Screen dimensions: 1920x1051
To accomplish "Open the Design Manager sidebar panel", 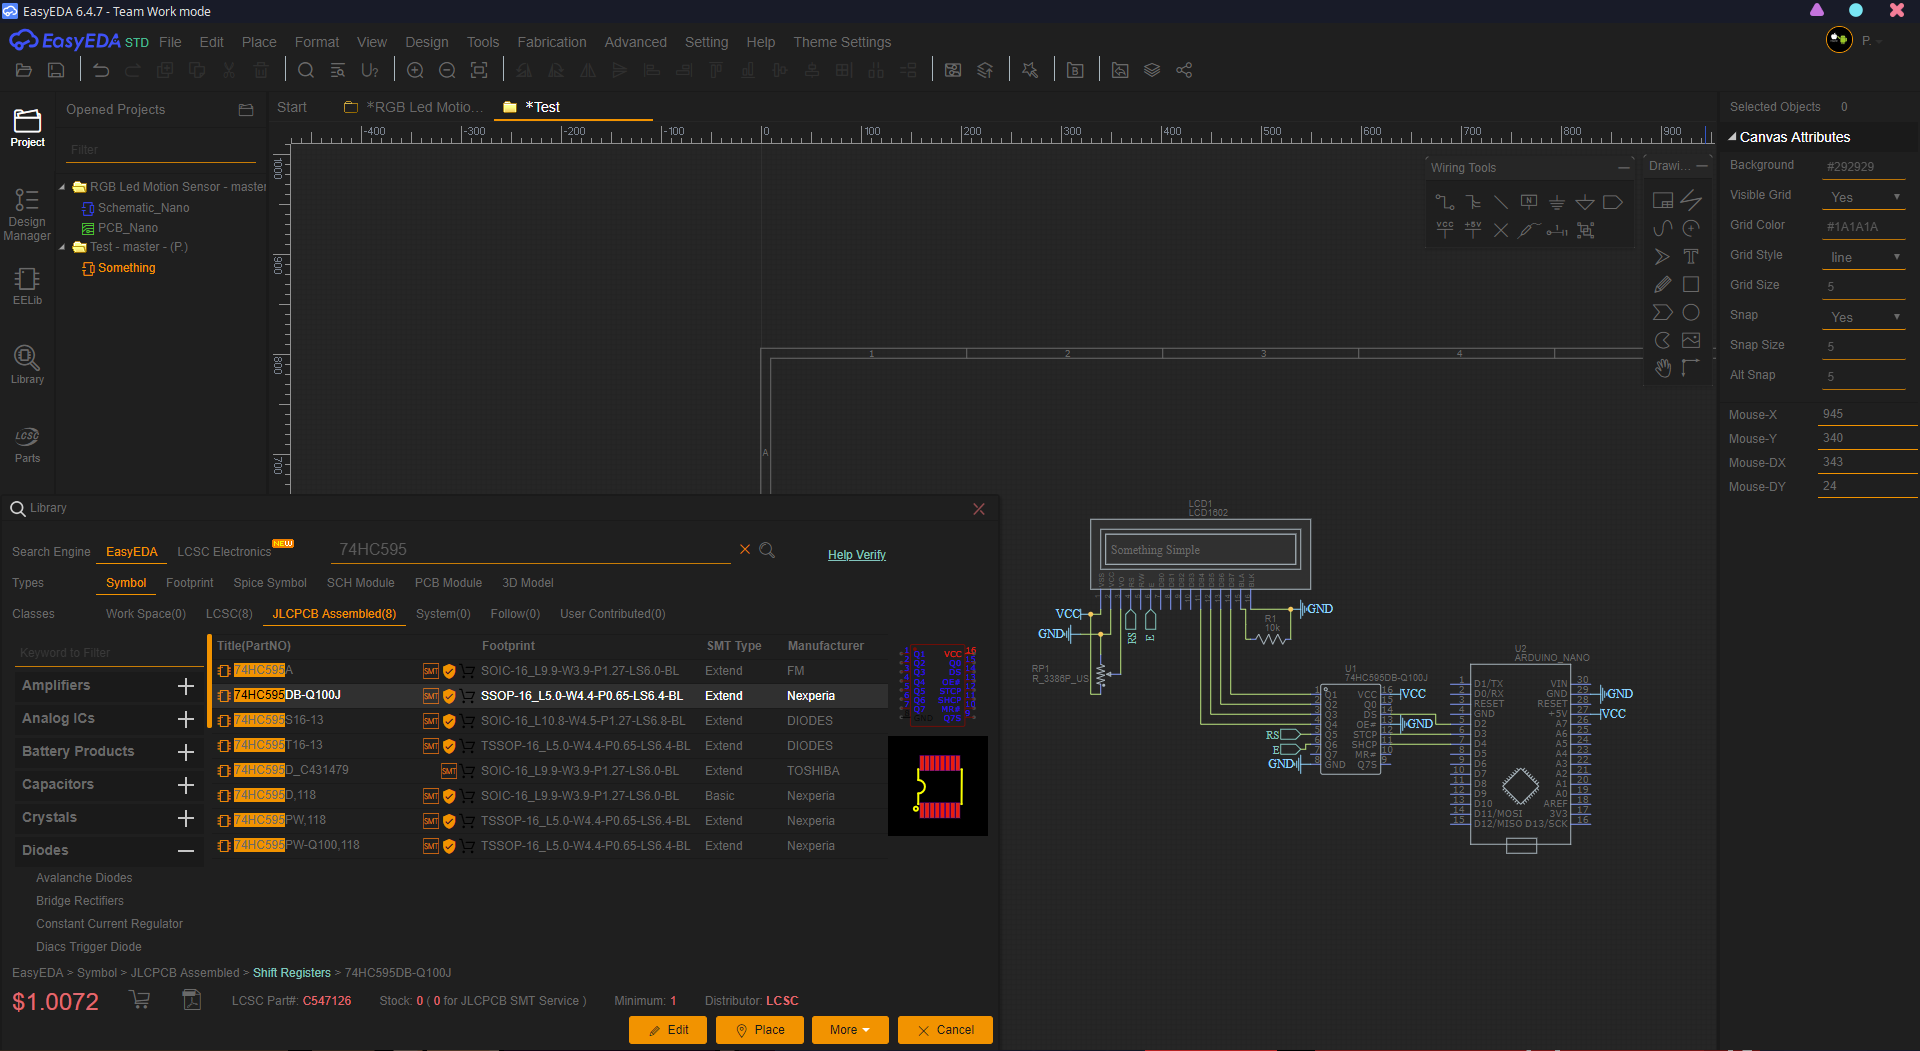I will [x=27, y=215].
